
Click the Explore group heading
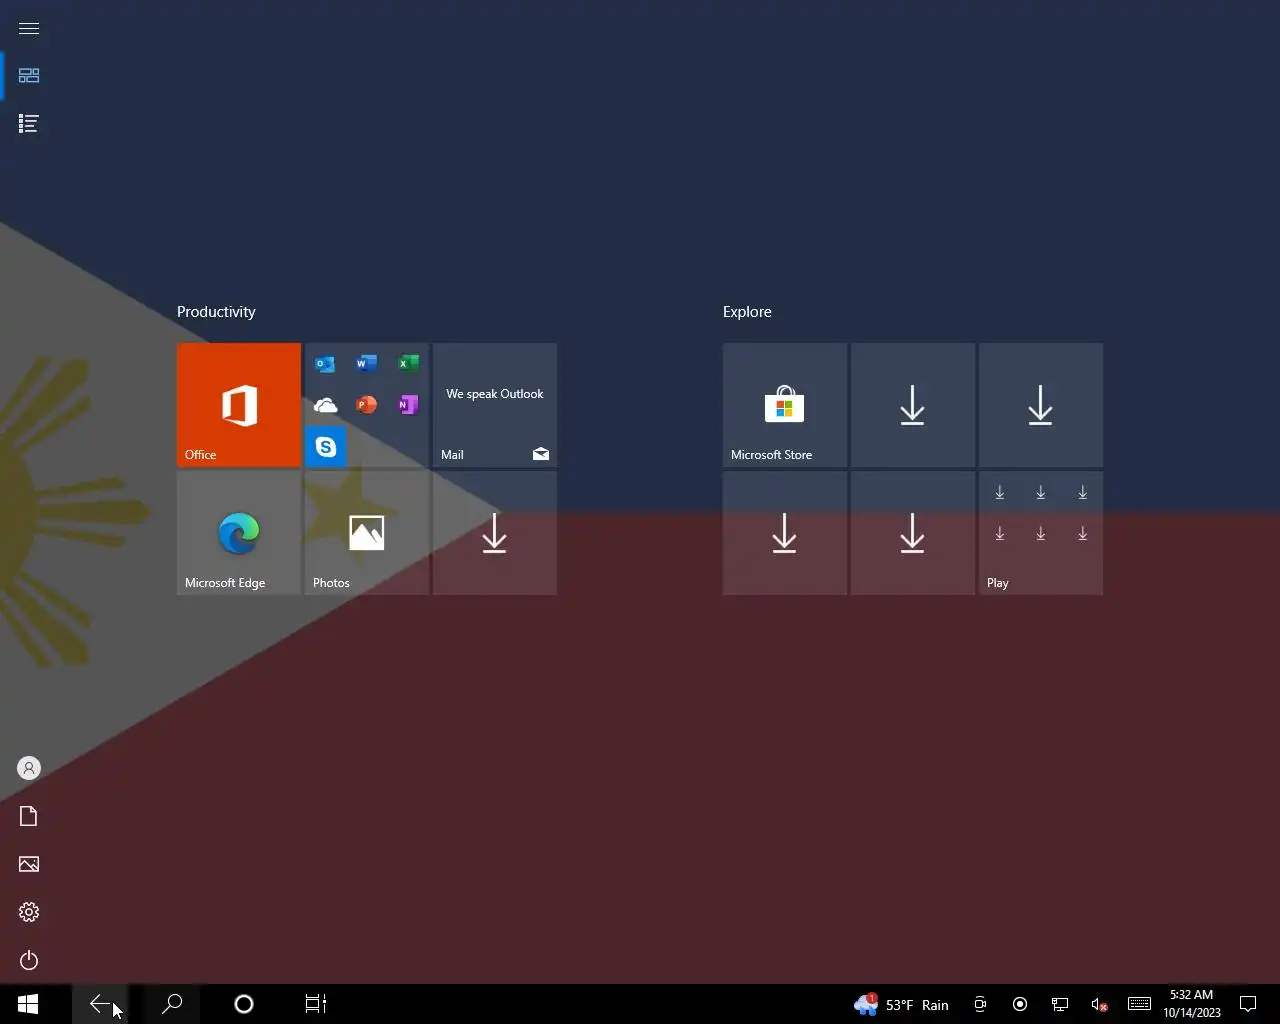(x=747, y=312)
